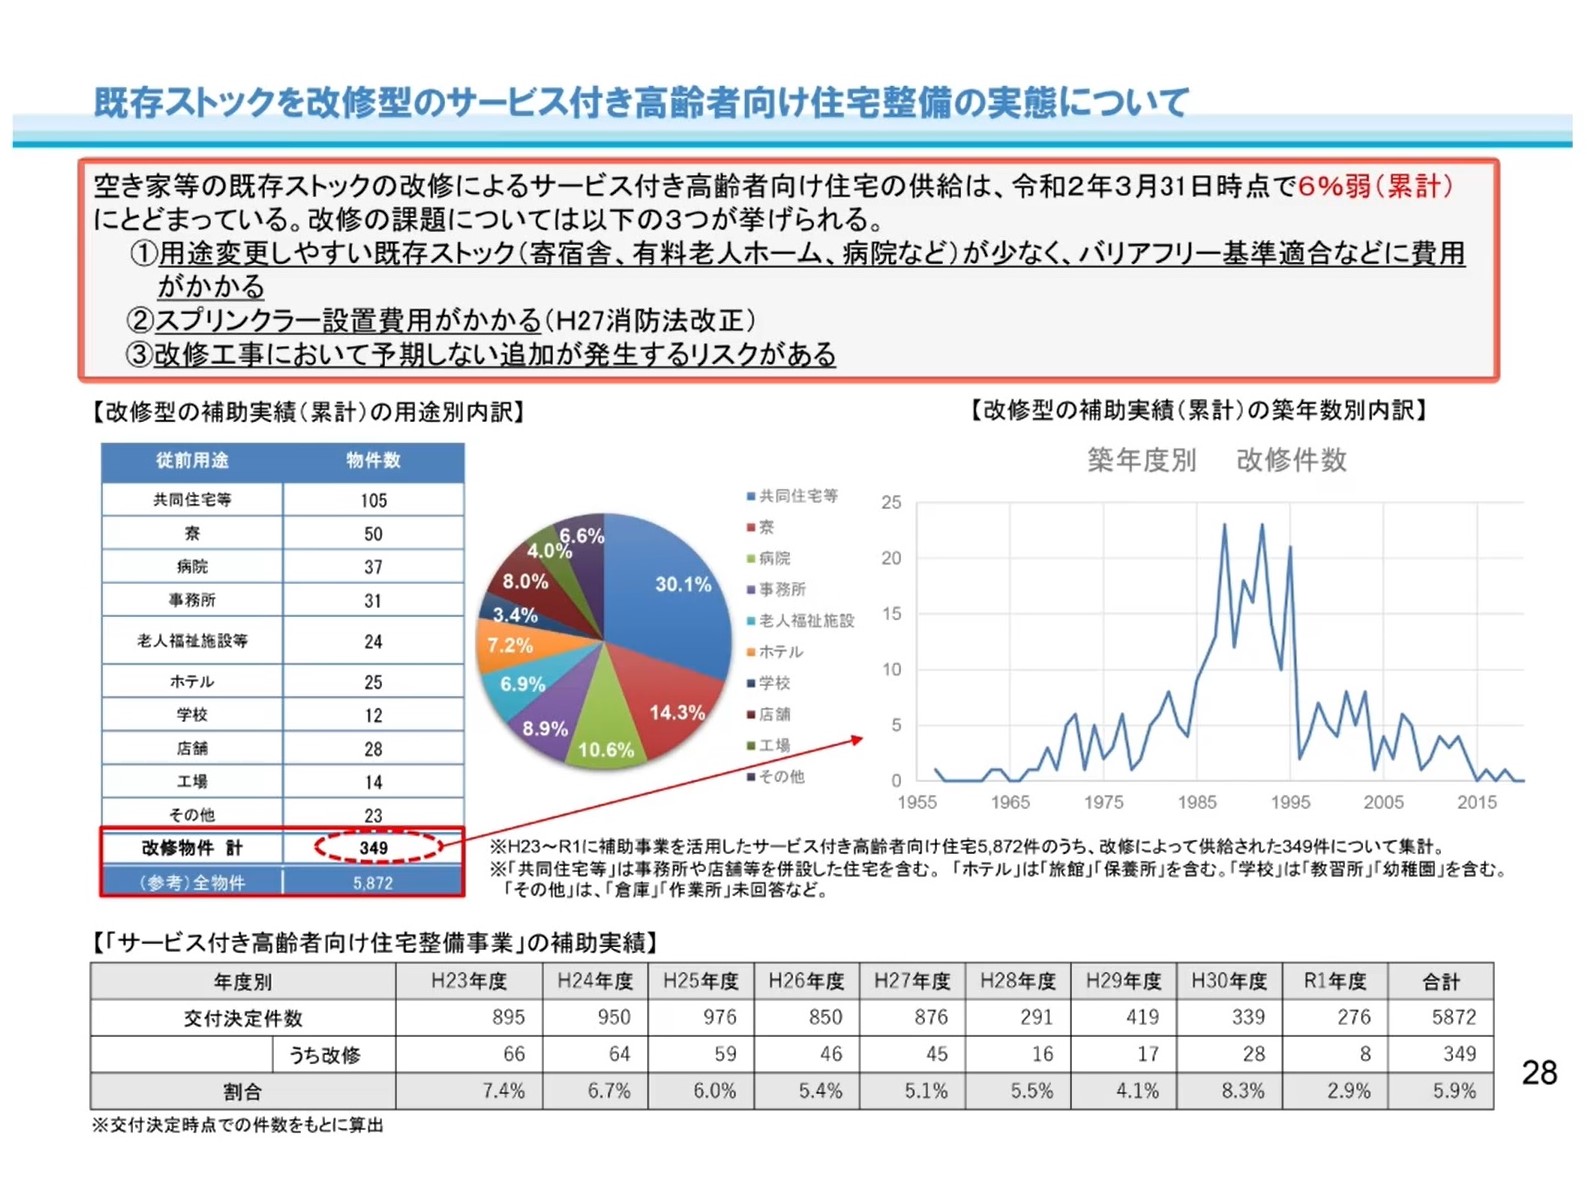Click the dashed red oval around 349

[376, 847]
